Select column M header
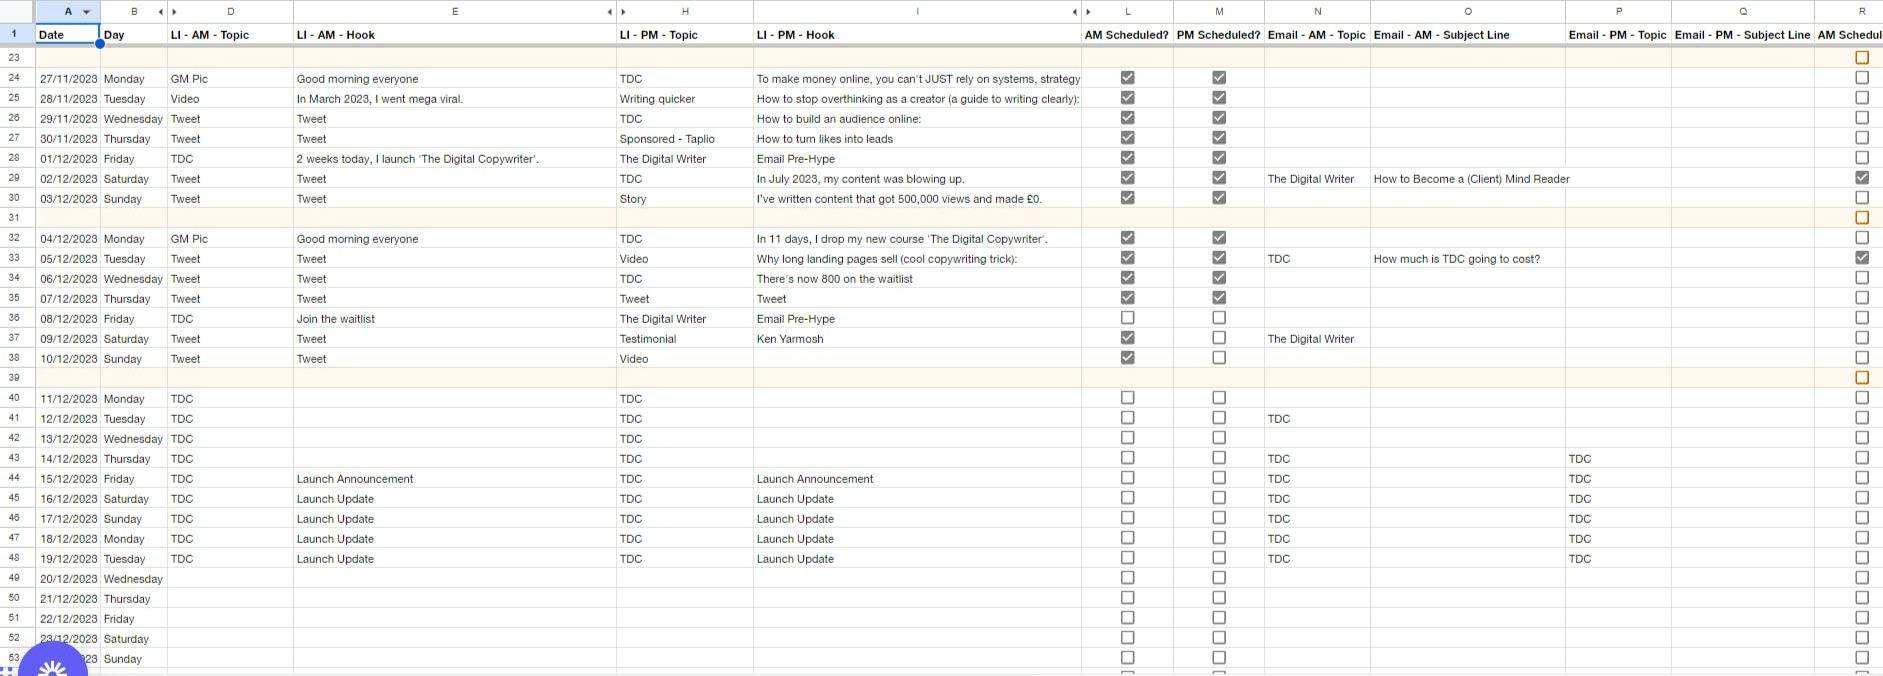The image size is (1883, 676). (1218, 12)
